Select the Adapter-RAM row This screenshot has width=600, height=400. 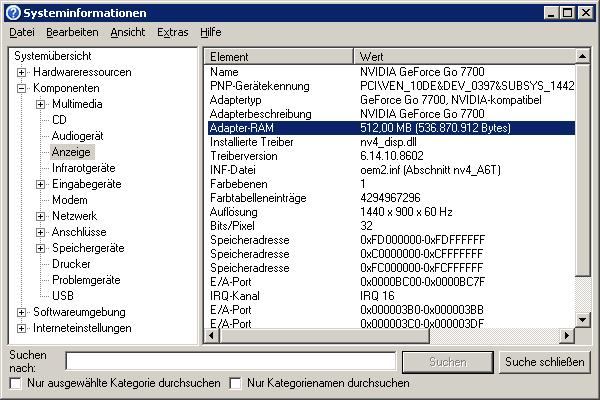coord(391,128)
